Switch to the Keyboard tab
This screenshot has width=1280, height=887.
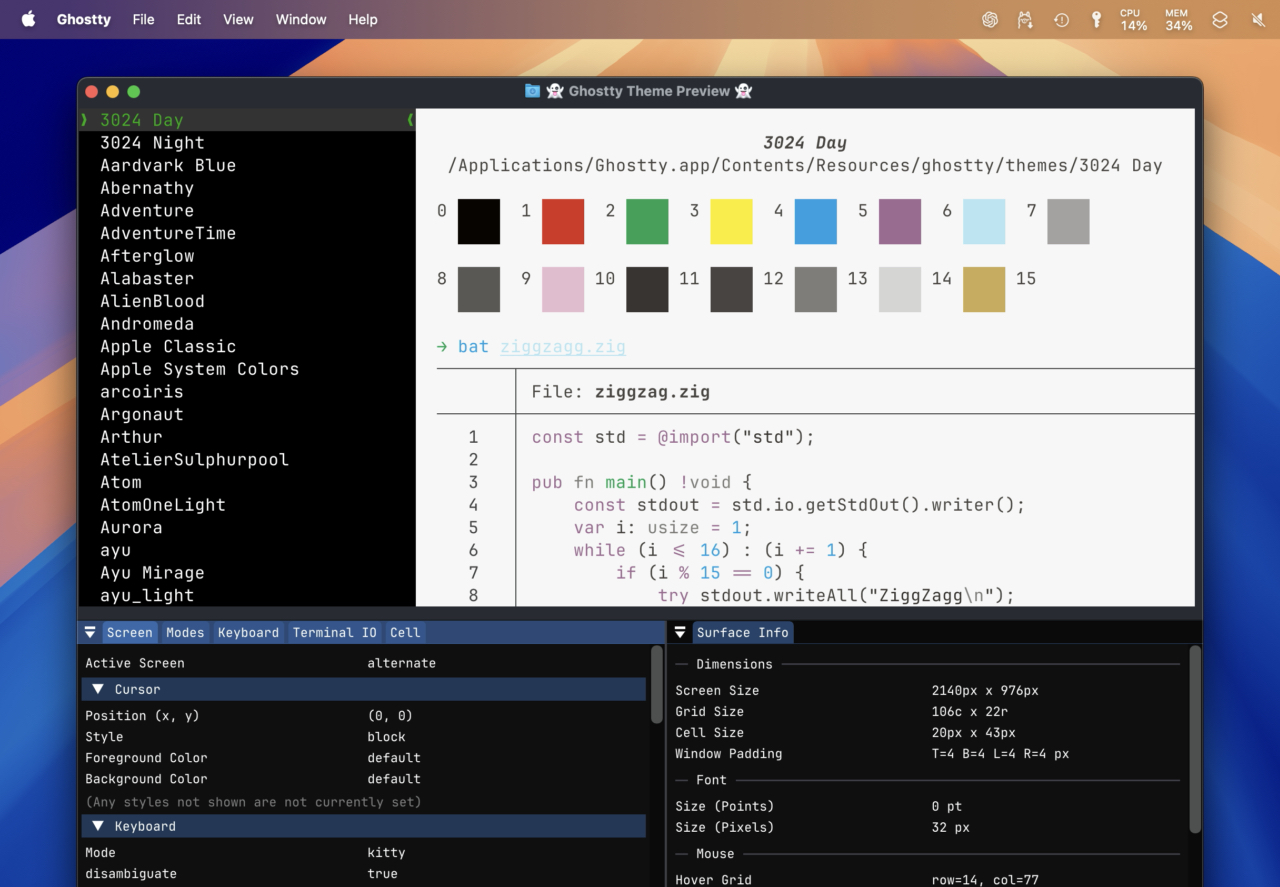point(248,632)
